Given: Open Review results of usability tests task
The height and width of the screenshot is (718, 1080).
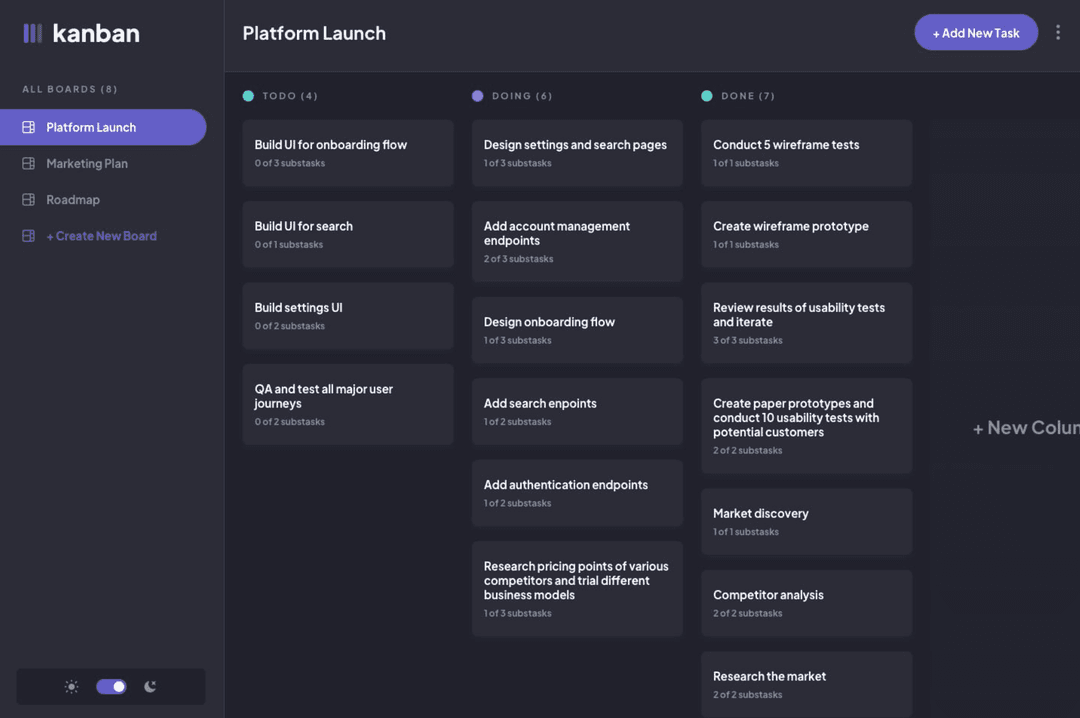Looking at the screenshot, I should coord(807,322).
